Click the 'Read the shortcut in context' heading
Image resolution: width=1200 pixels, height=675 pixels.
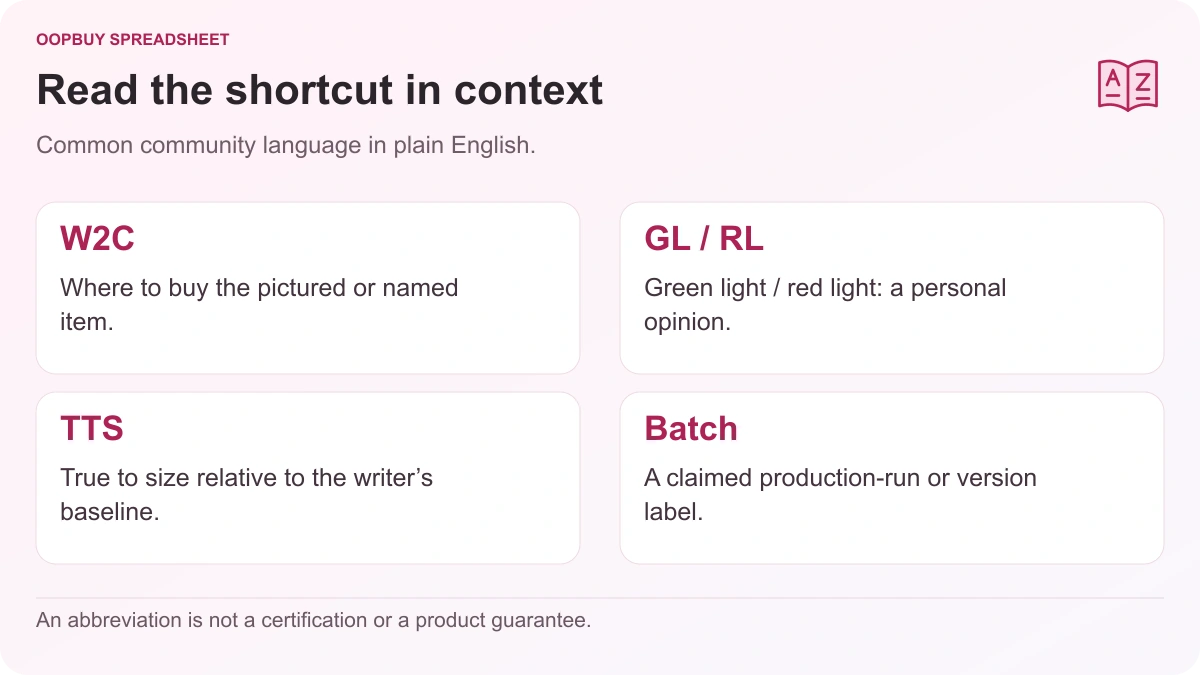(320, 90)
